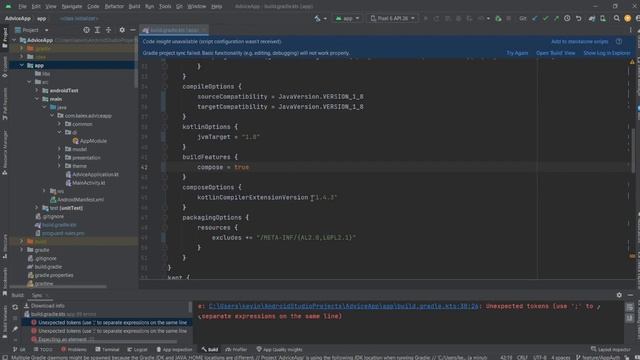Click the build.gradle.kts error file path link
This screenshot has width=640, height=360.
(x=343, y=306)
